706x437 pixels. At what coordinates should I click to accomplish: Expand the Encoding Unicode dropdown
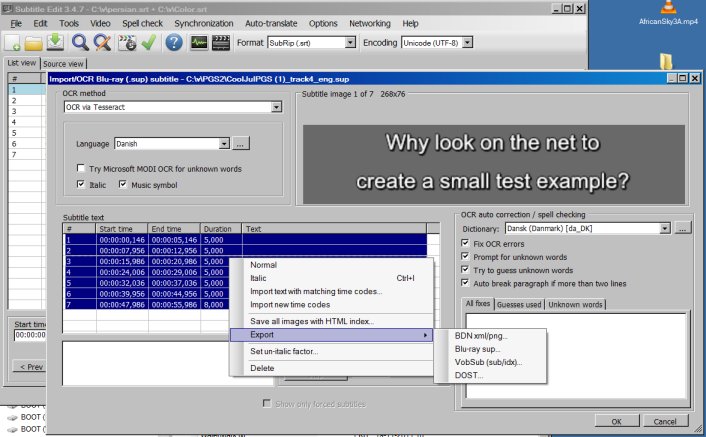click(468, 43)
